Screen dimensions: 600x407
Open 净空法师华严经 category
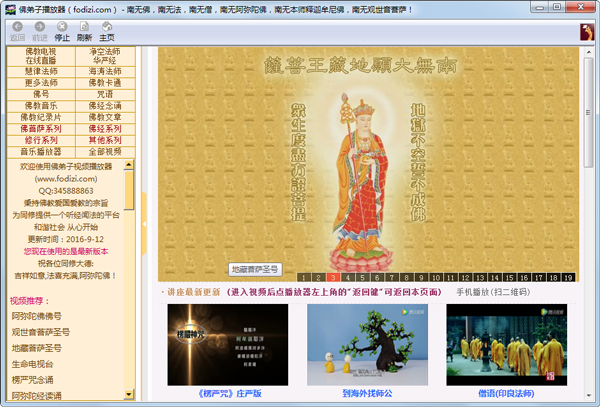pos(105,56)
